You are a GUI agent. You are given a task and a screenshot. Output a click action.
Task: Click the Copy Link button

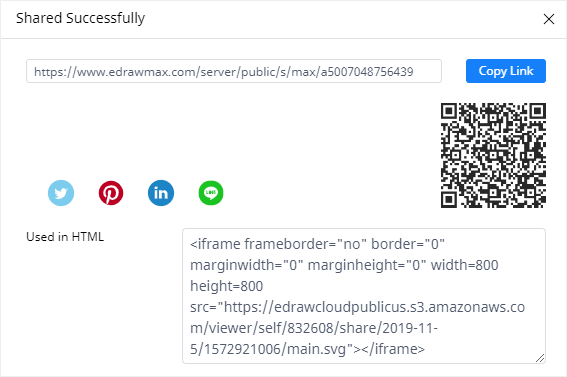[506, 71]
